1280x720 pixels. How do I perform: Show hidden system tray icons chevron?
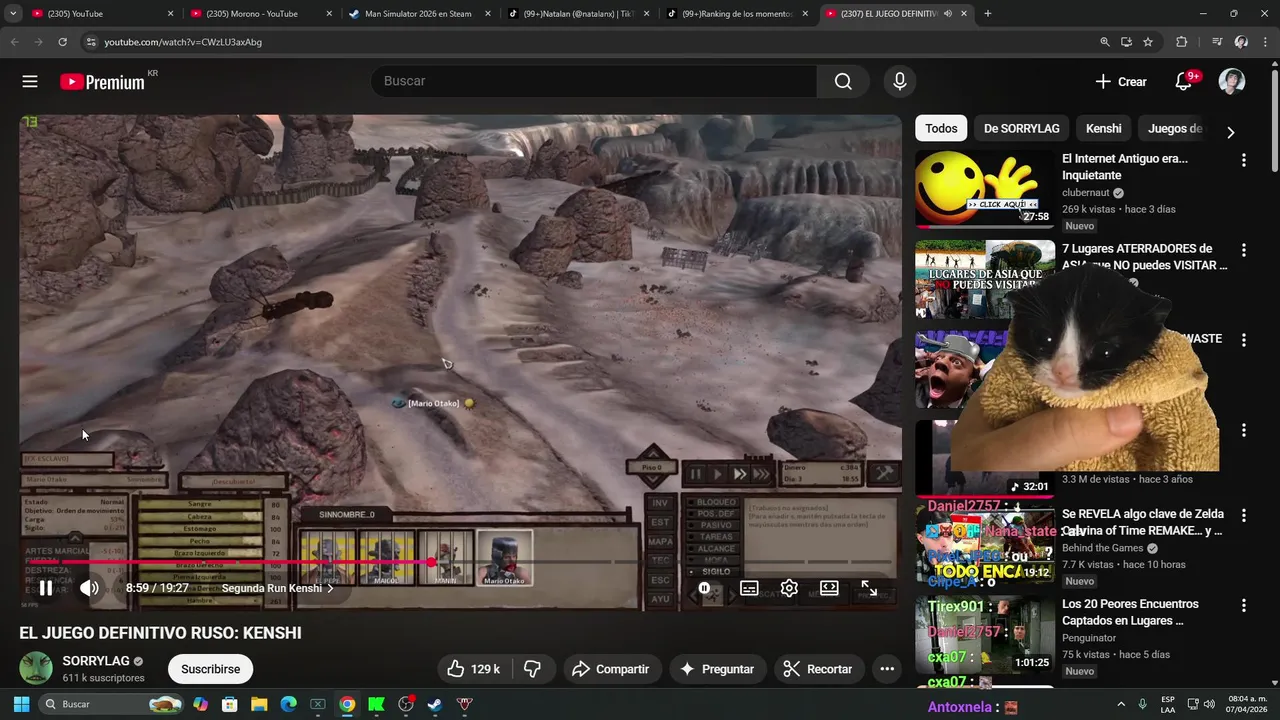(x=1120, y=704)
